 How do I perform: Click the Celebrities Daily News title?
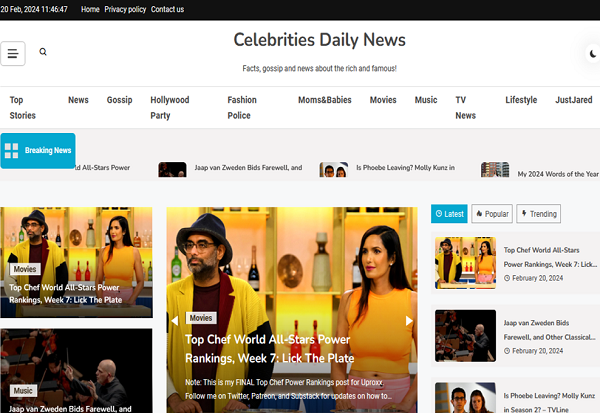pos(320,40)
